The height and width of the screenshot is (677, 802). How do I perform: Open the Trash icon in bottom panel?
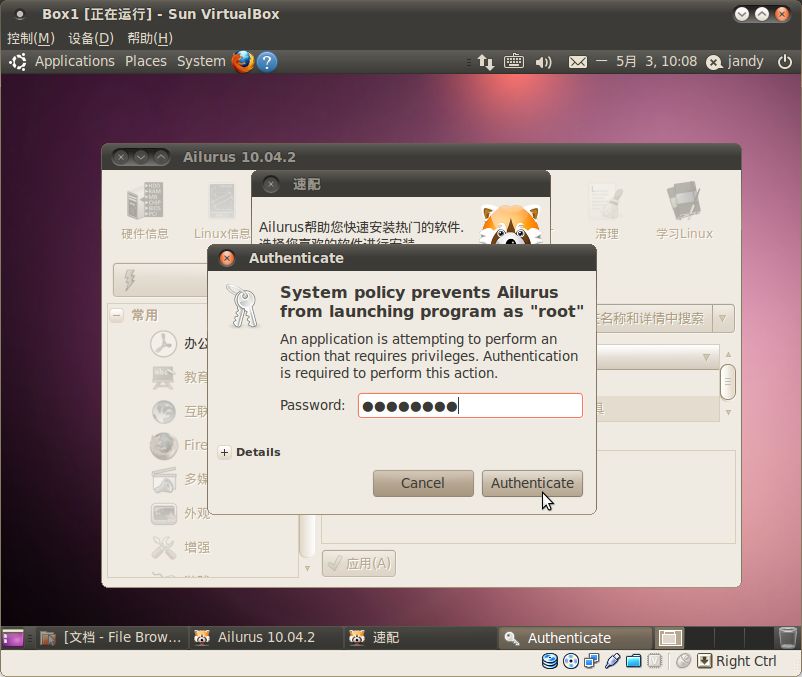787,638
